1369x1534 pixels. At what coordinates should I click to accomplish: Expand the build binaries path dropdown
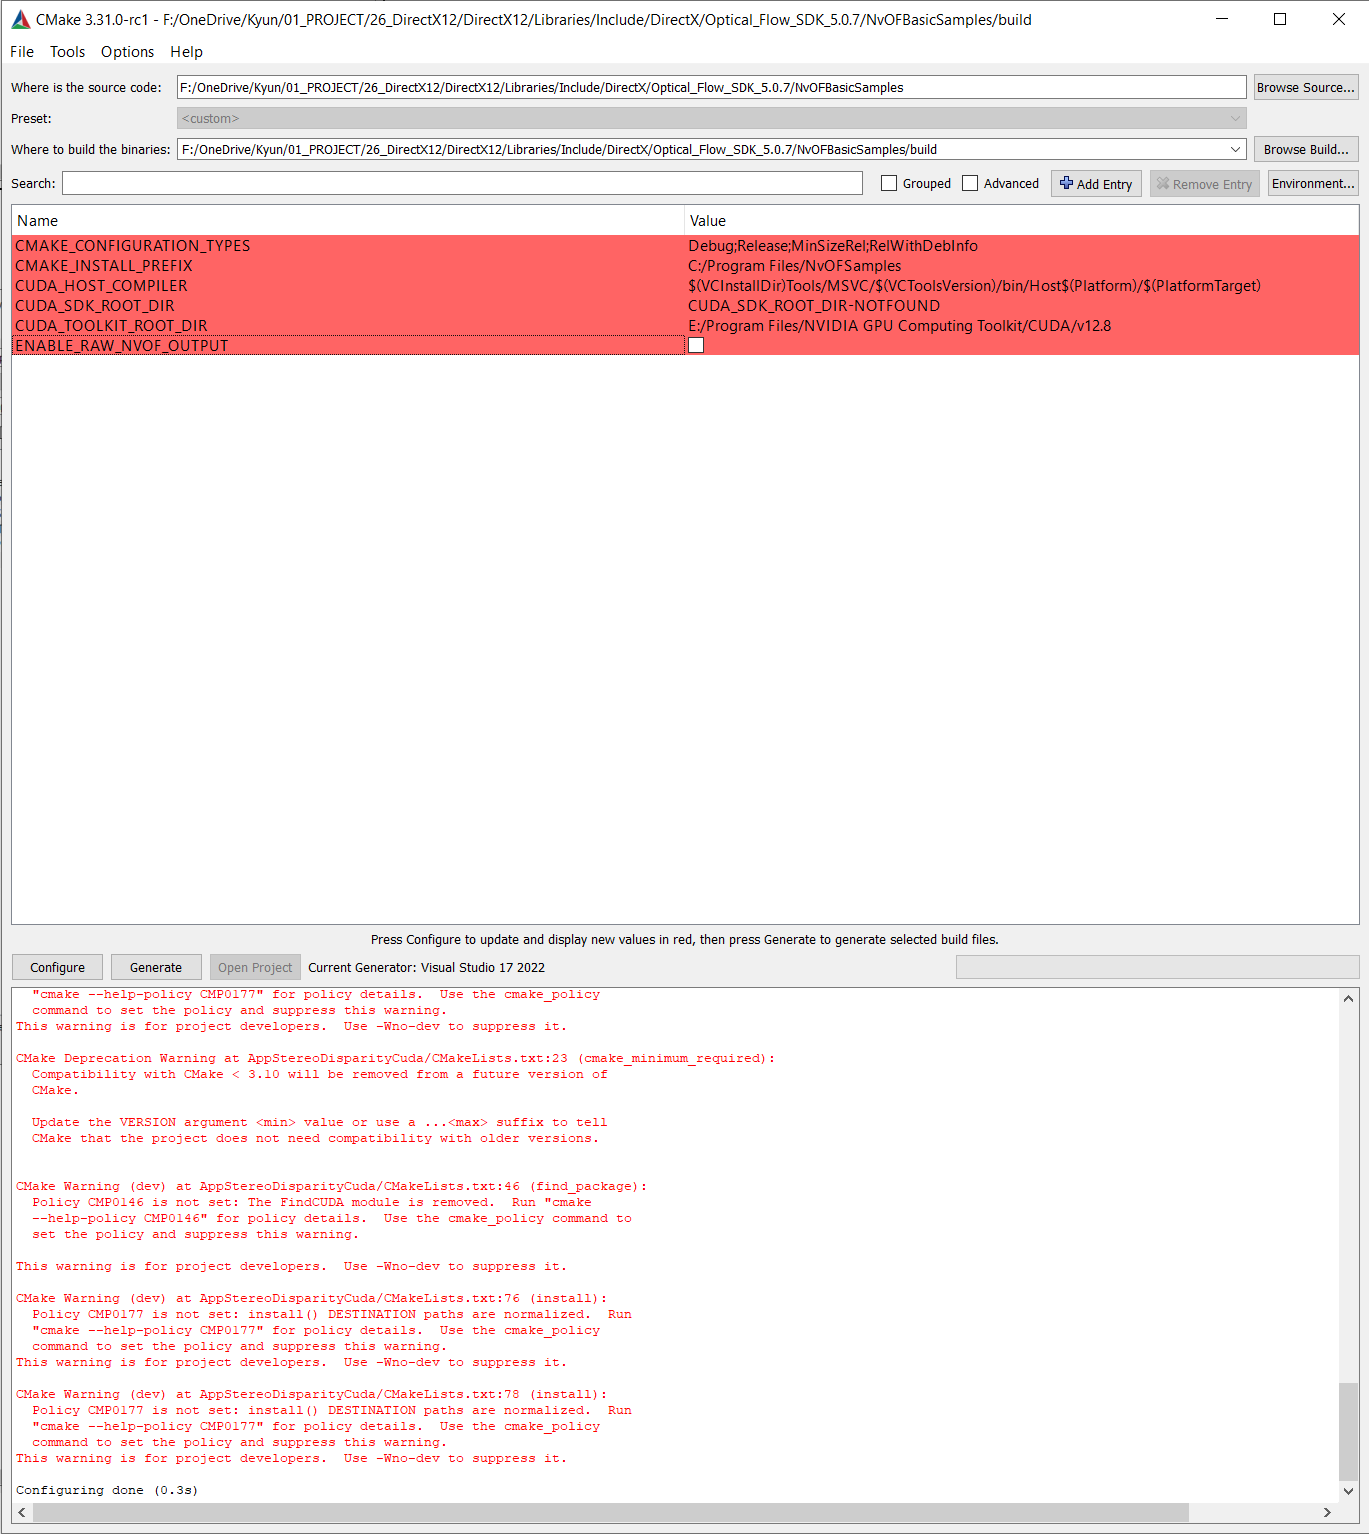pos(1236,149)
